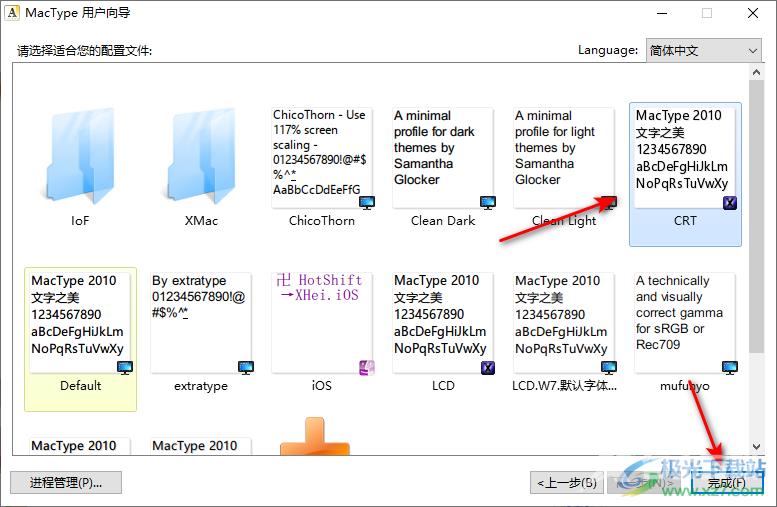The height and width of the screenshot is (507, 777).
Task: Select the ChicoThorn profile thumbnail
Action: point(322,158)
